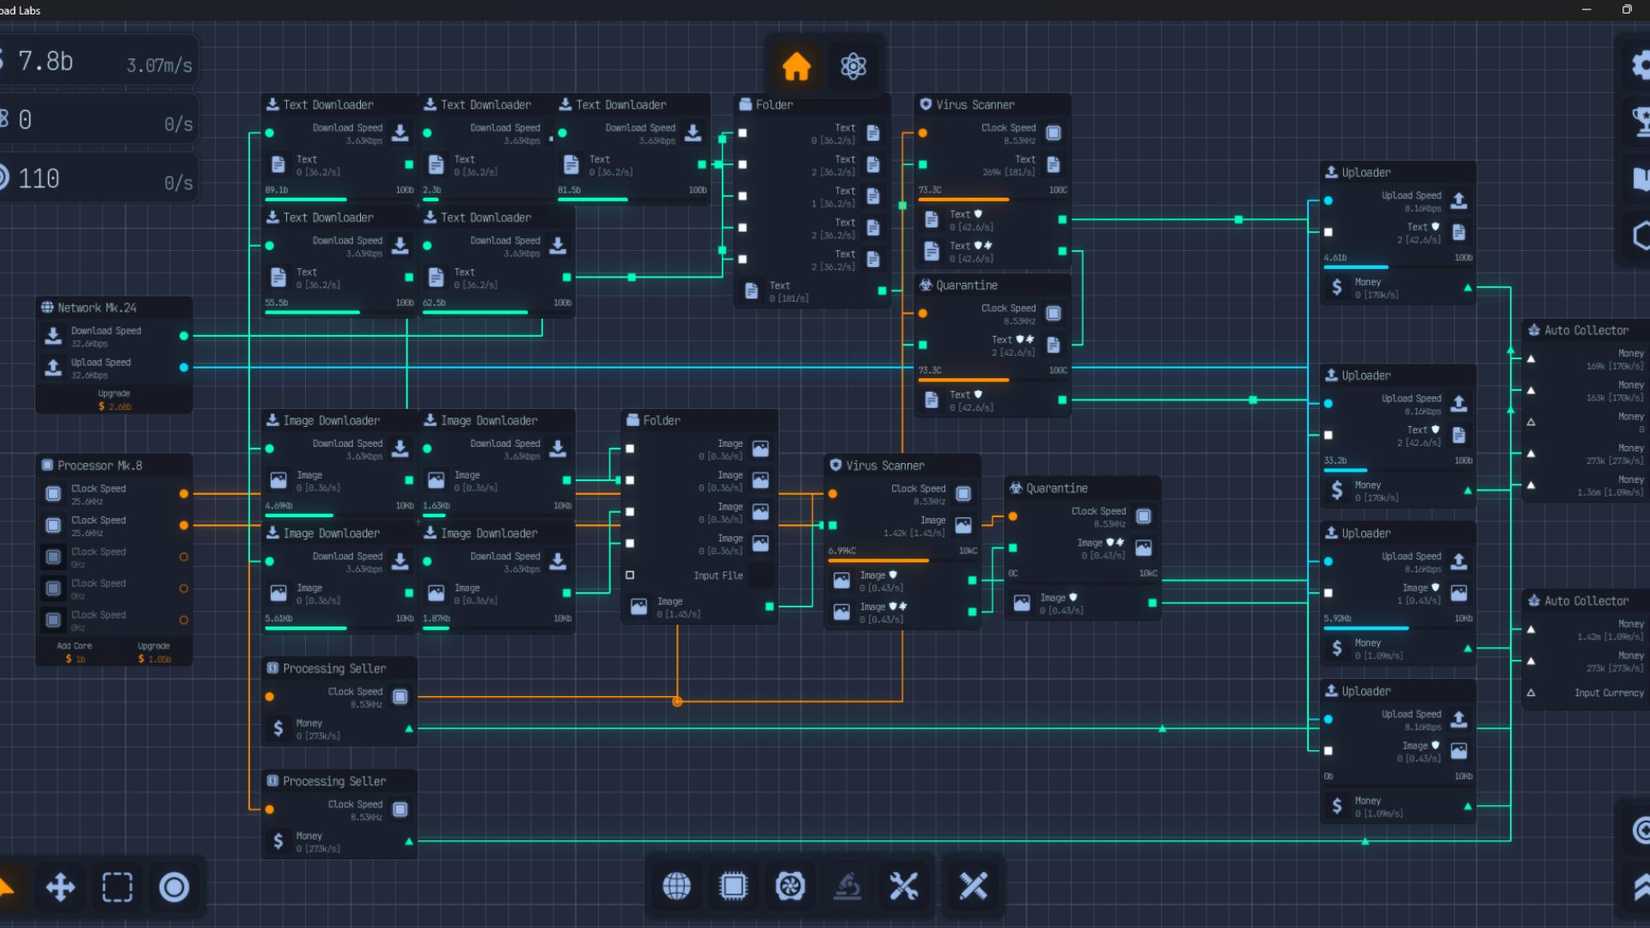
Task: Open the globe network category in bottom toolbar
Action: pyautogui.click(x=676, y=886)
